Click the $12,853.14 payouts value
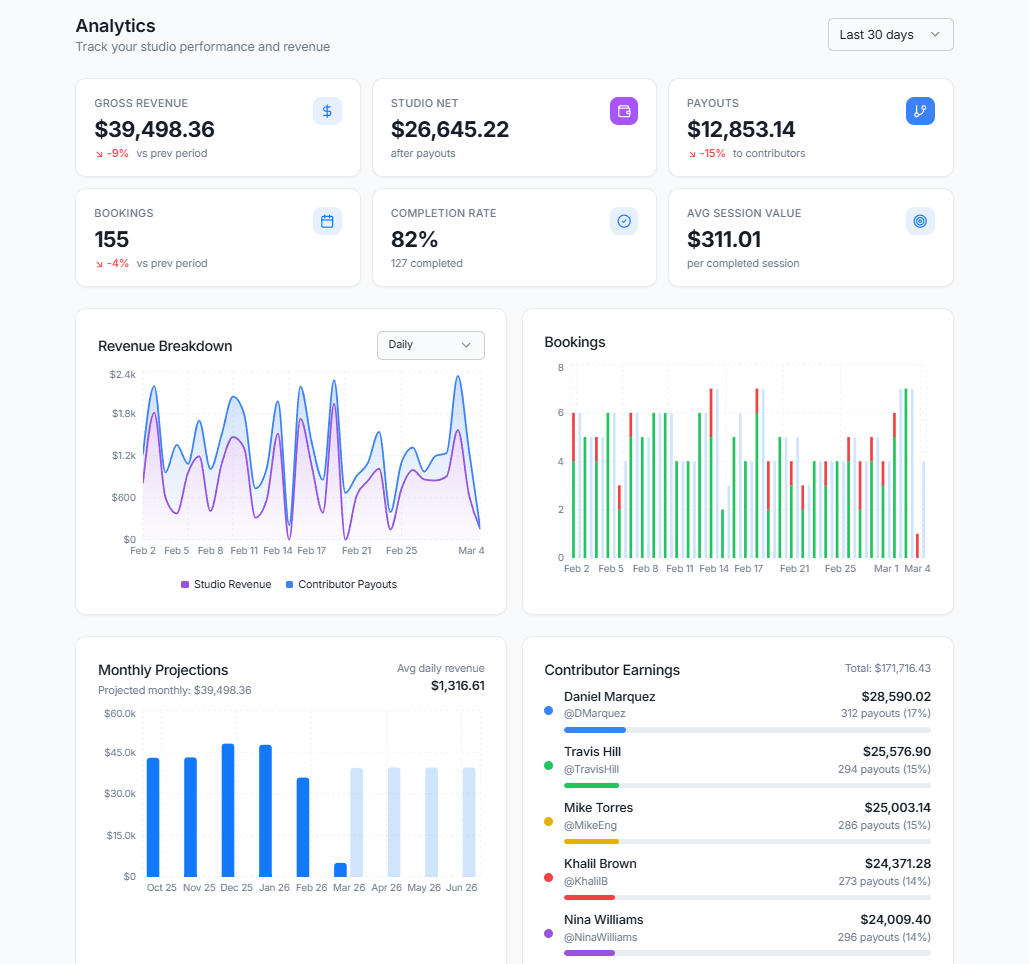Viewport: 1029px width, 964px height. coord(741,129)
